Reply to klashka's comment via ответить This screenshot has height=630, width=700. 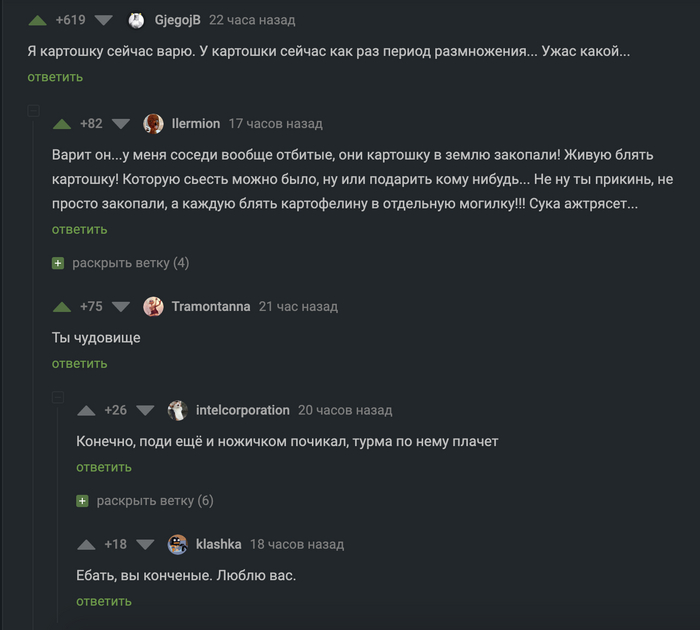tap(104, 601)
